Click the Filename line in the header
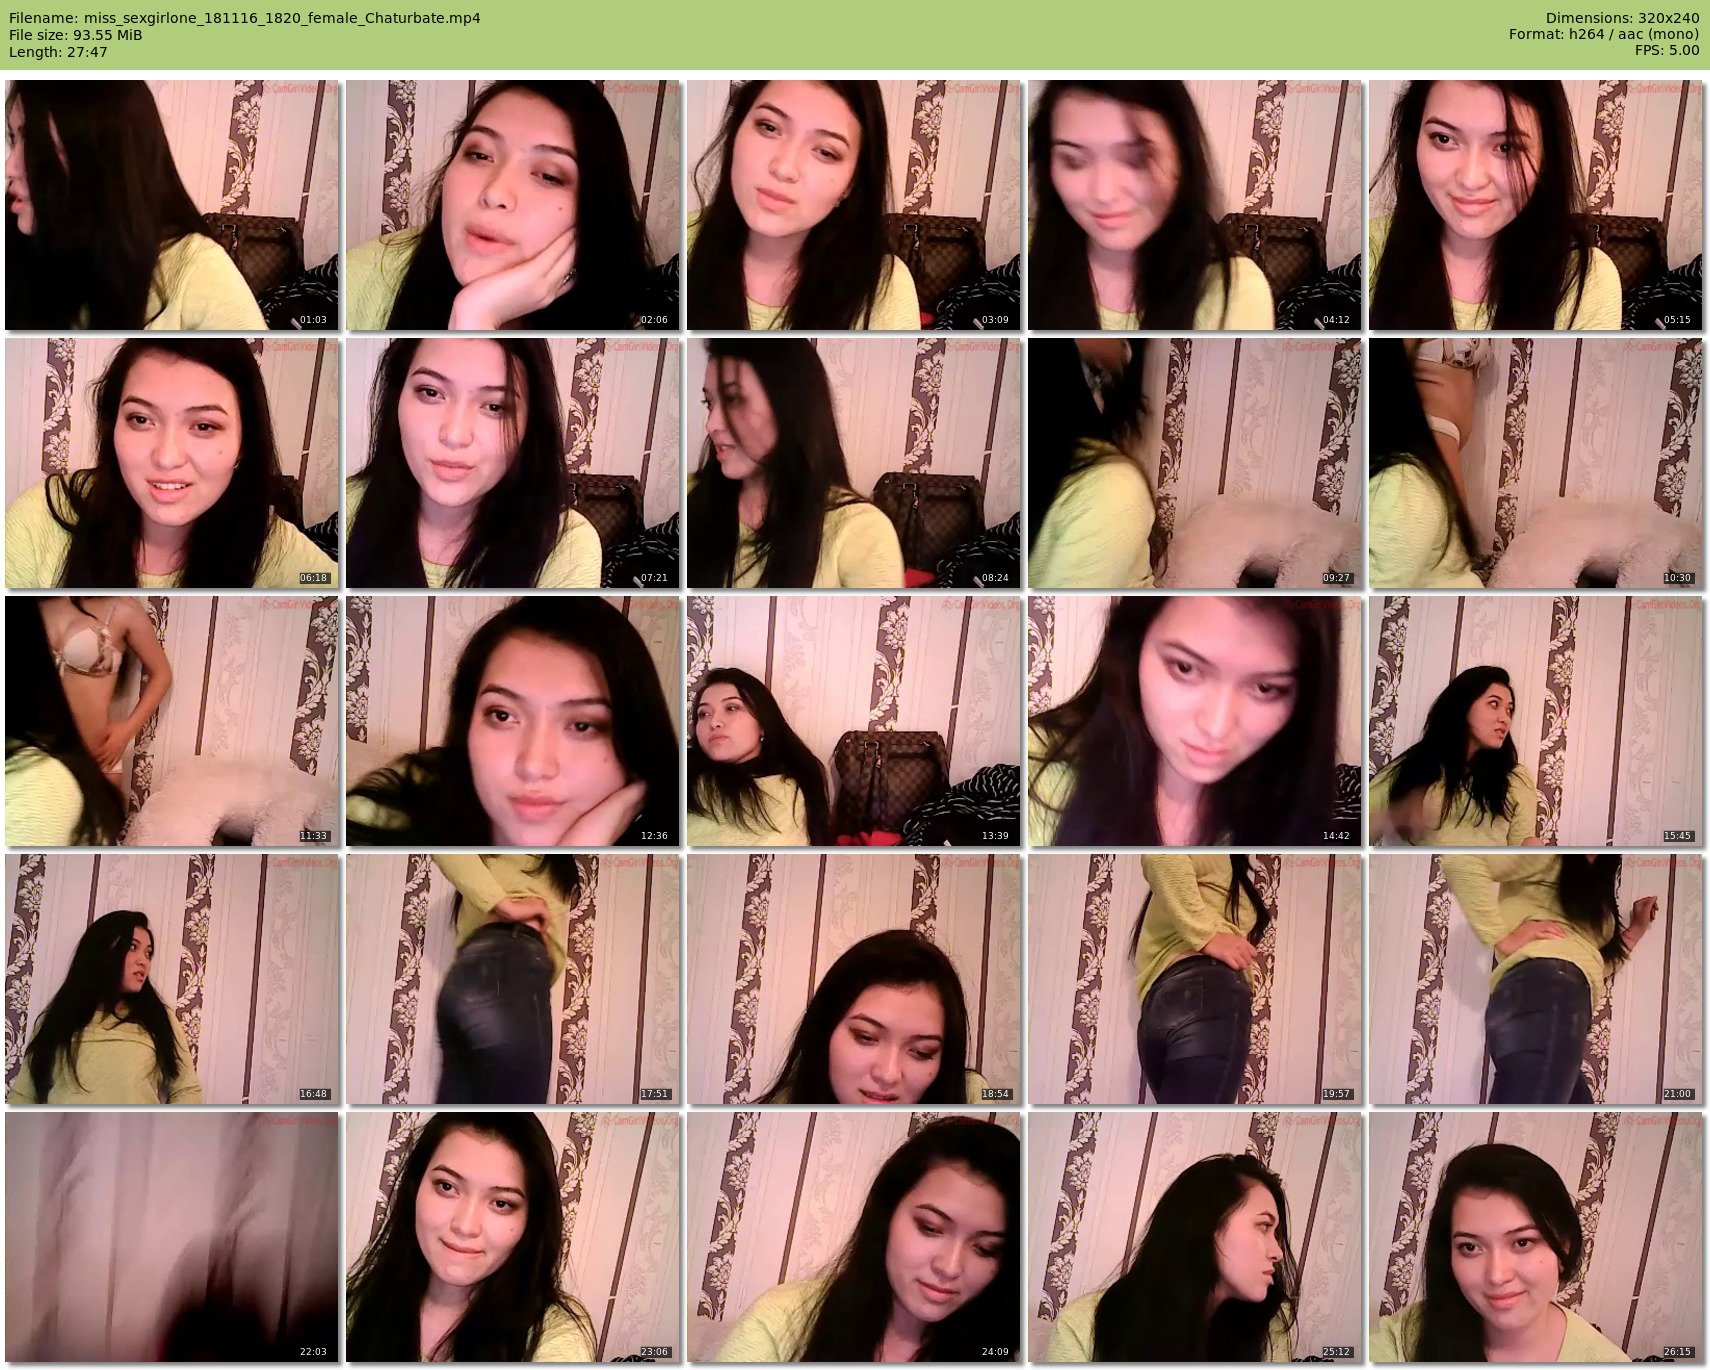The height and width of the screenshot is (1370, 1710). click(x=245, y=18)
